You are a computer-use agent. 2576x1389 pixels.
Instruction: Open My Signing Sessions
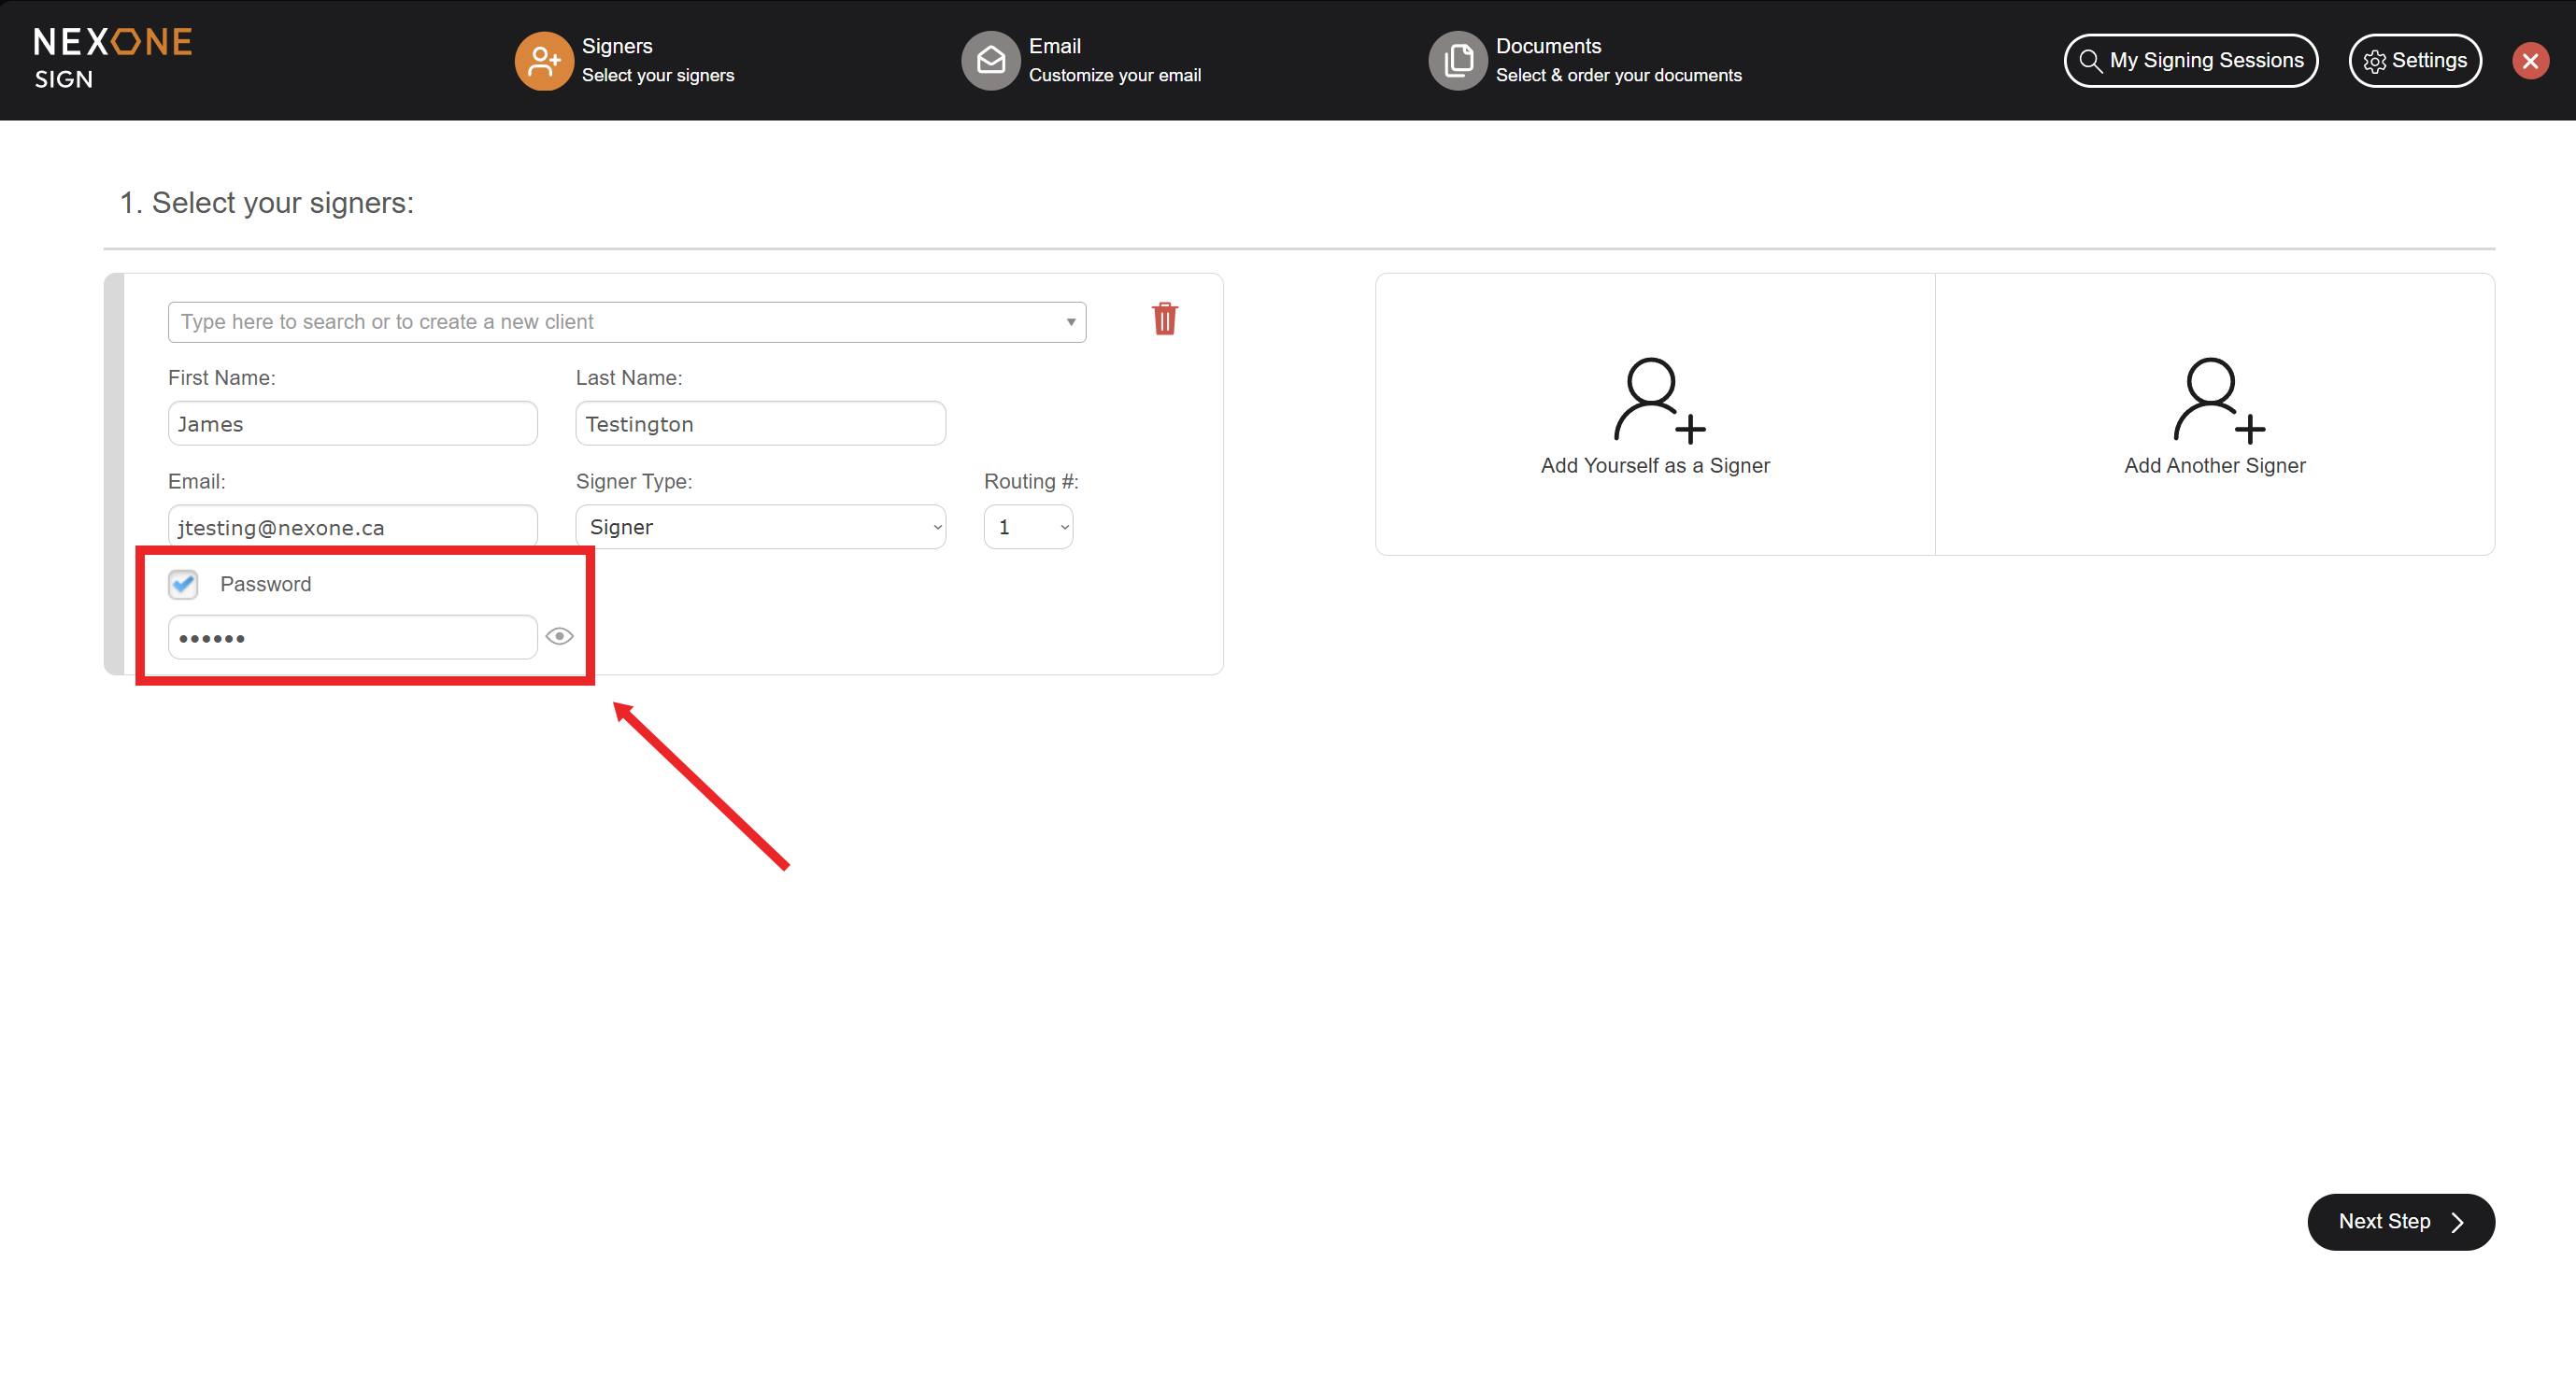click(2190, 61)
